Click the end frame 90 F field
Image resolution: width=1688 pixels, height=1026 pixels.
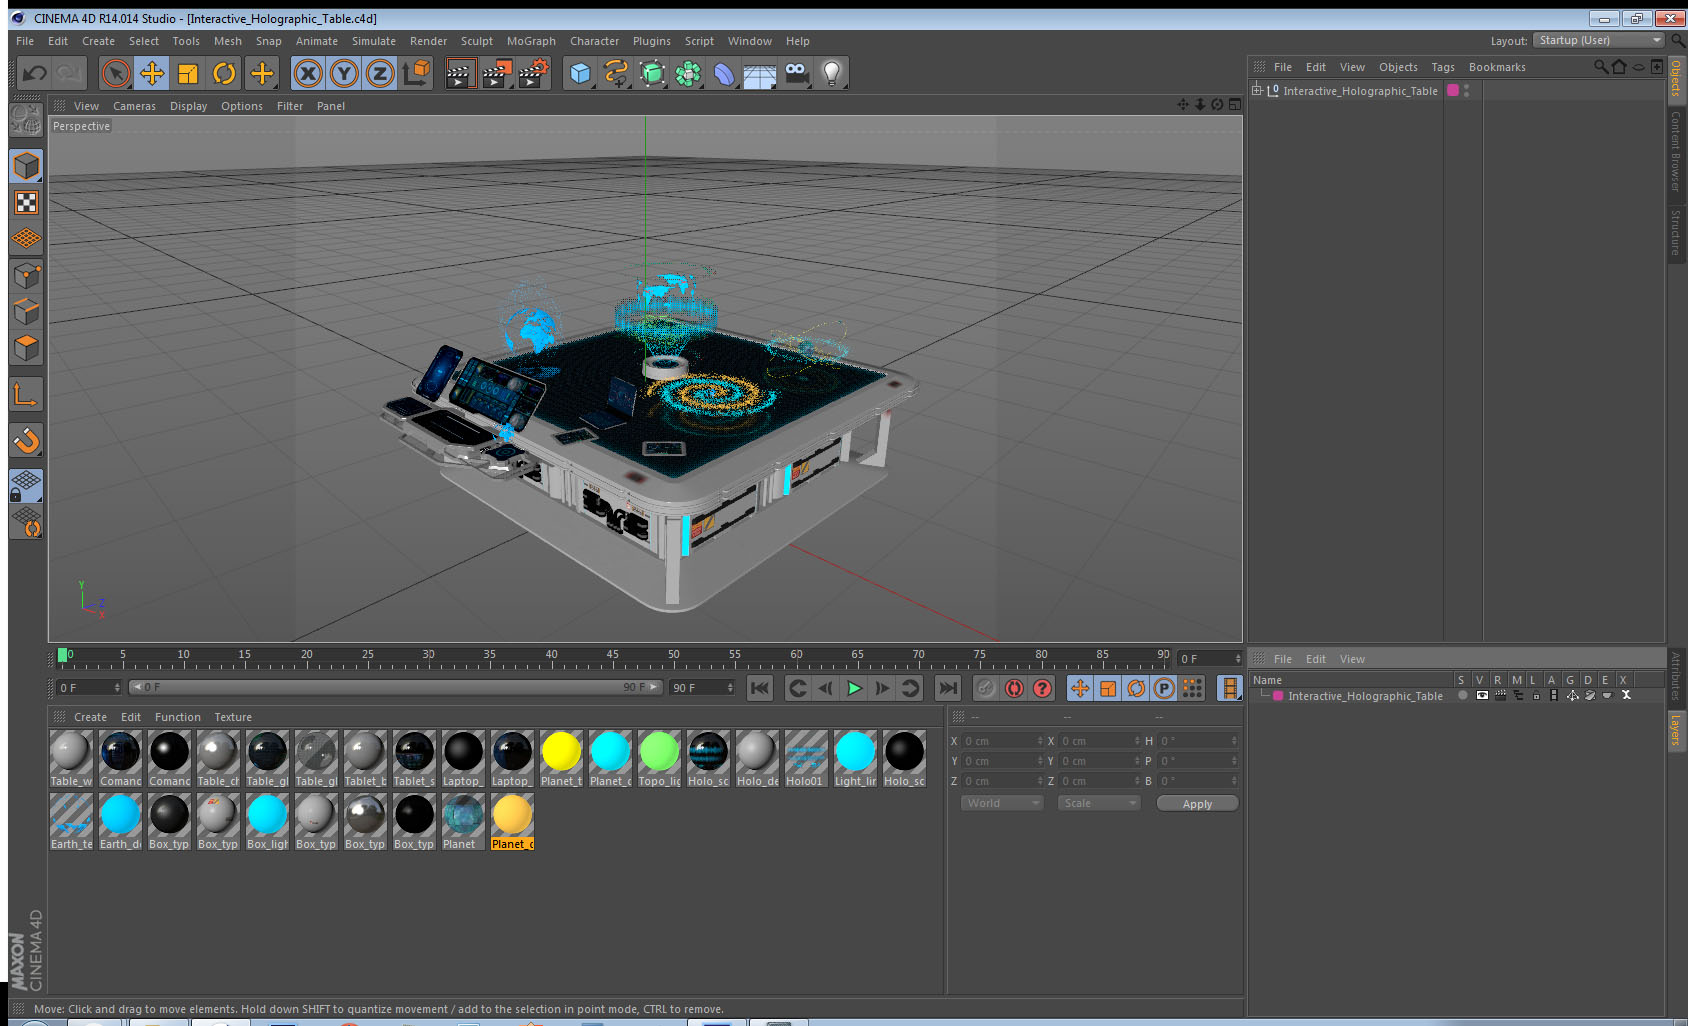(703, 688)
